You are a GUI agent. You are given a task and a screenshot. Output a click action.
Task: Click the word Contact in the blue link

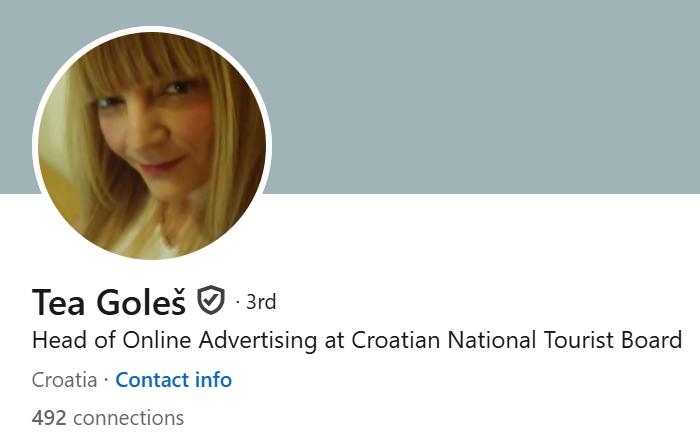152,380
